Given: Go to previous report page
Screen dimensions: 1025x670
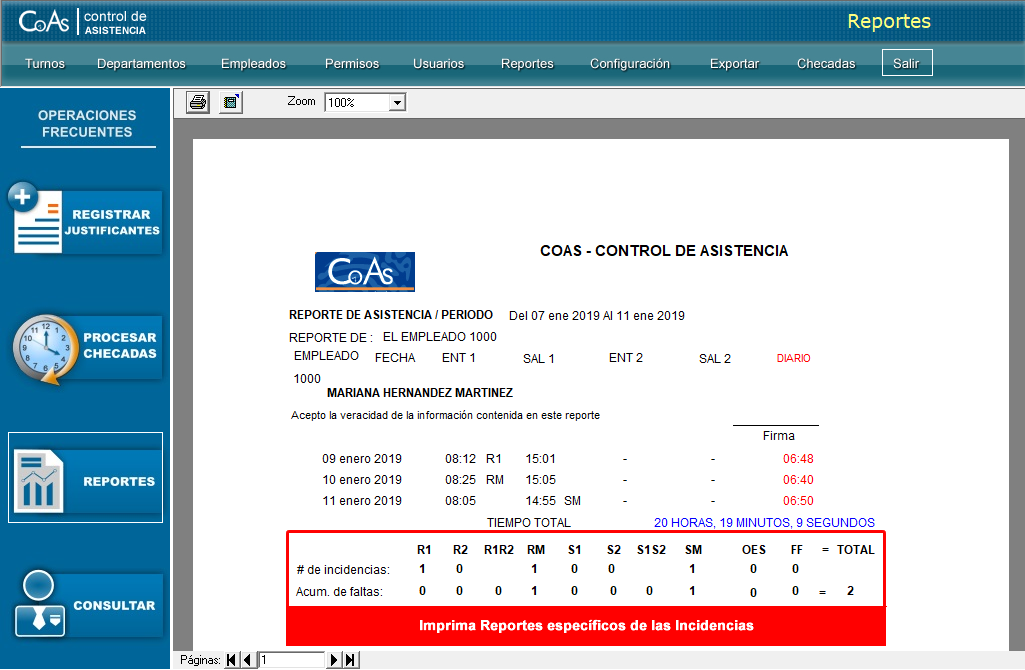Looking at the screenshot, I should [247, 660].
